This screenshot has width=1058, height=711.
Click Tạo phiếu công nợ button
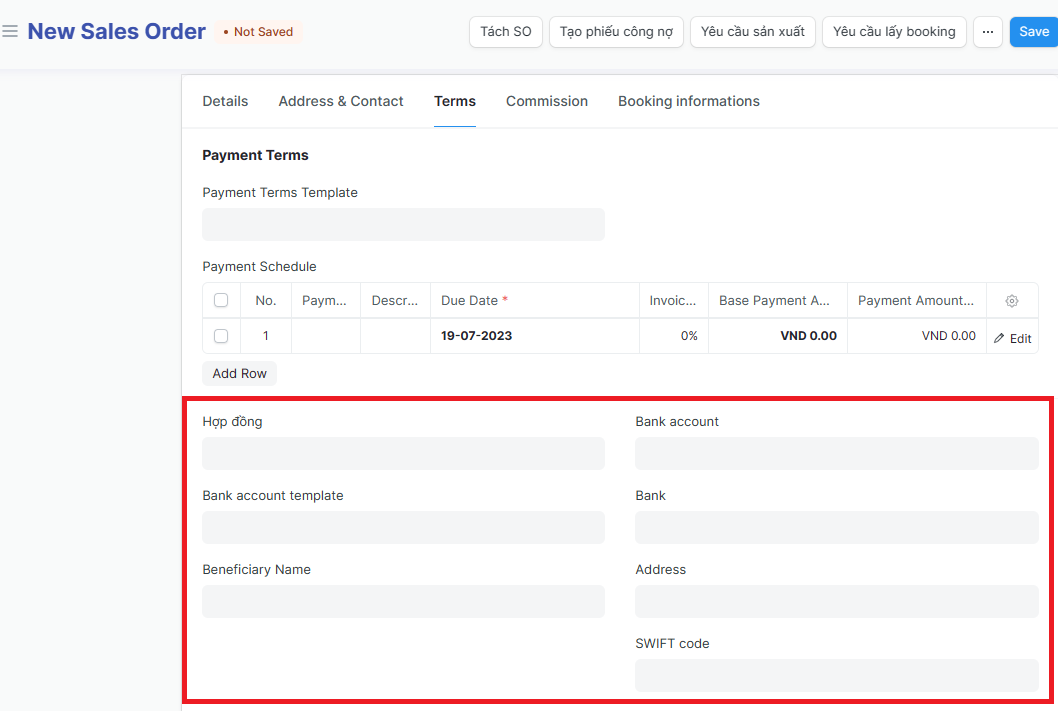coord(616,32)
